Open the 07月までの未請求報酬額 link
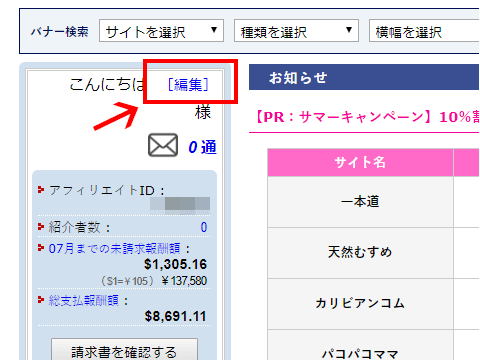 click(115, 249)
